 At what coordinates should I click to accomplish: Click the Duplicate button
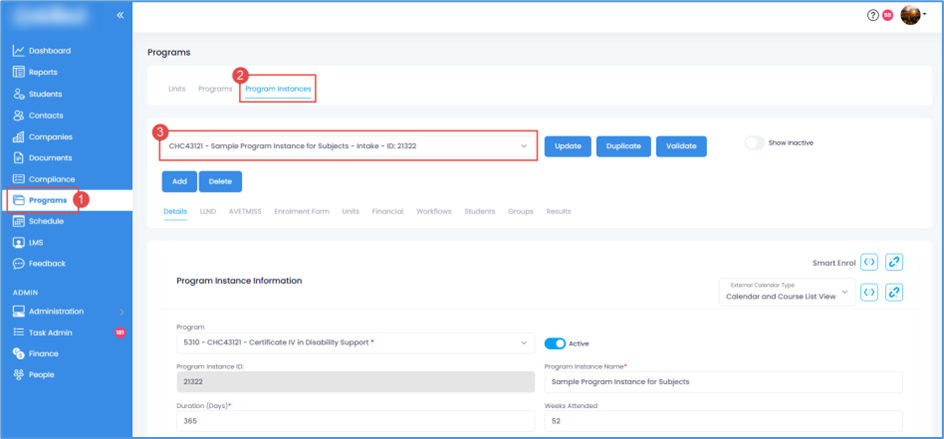pos(623,146)
